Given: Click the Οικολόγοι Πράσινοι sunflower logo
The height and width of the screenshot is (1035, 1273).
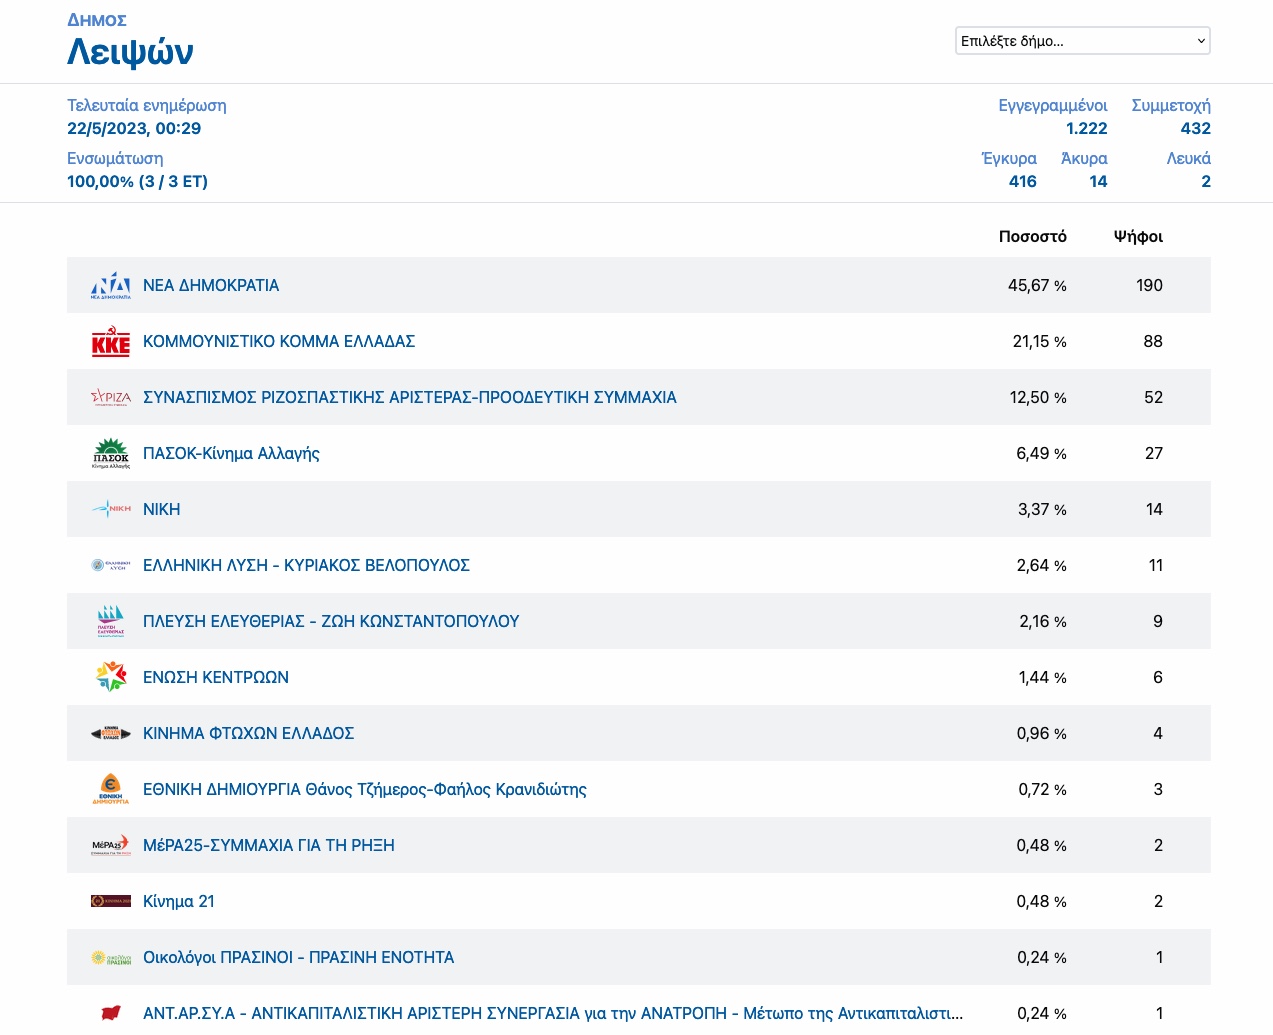Looking at the screenshot, I should [x=111, y=957].
